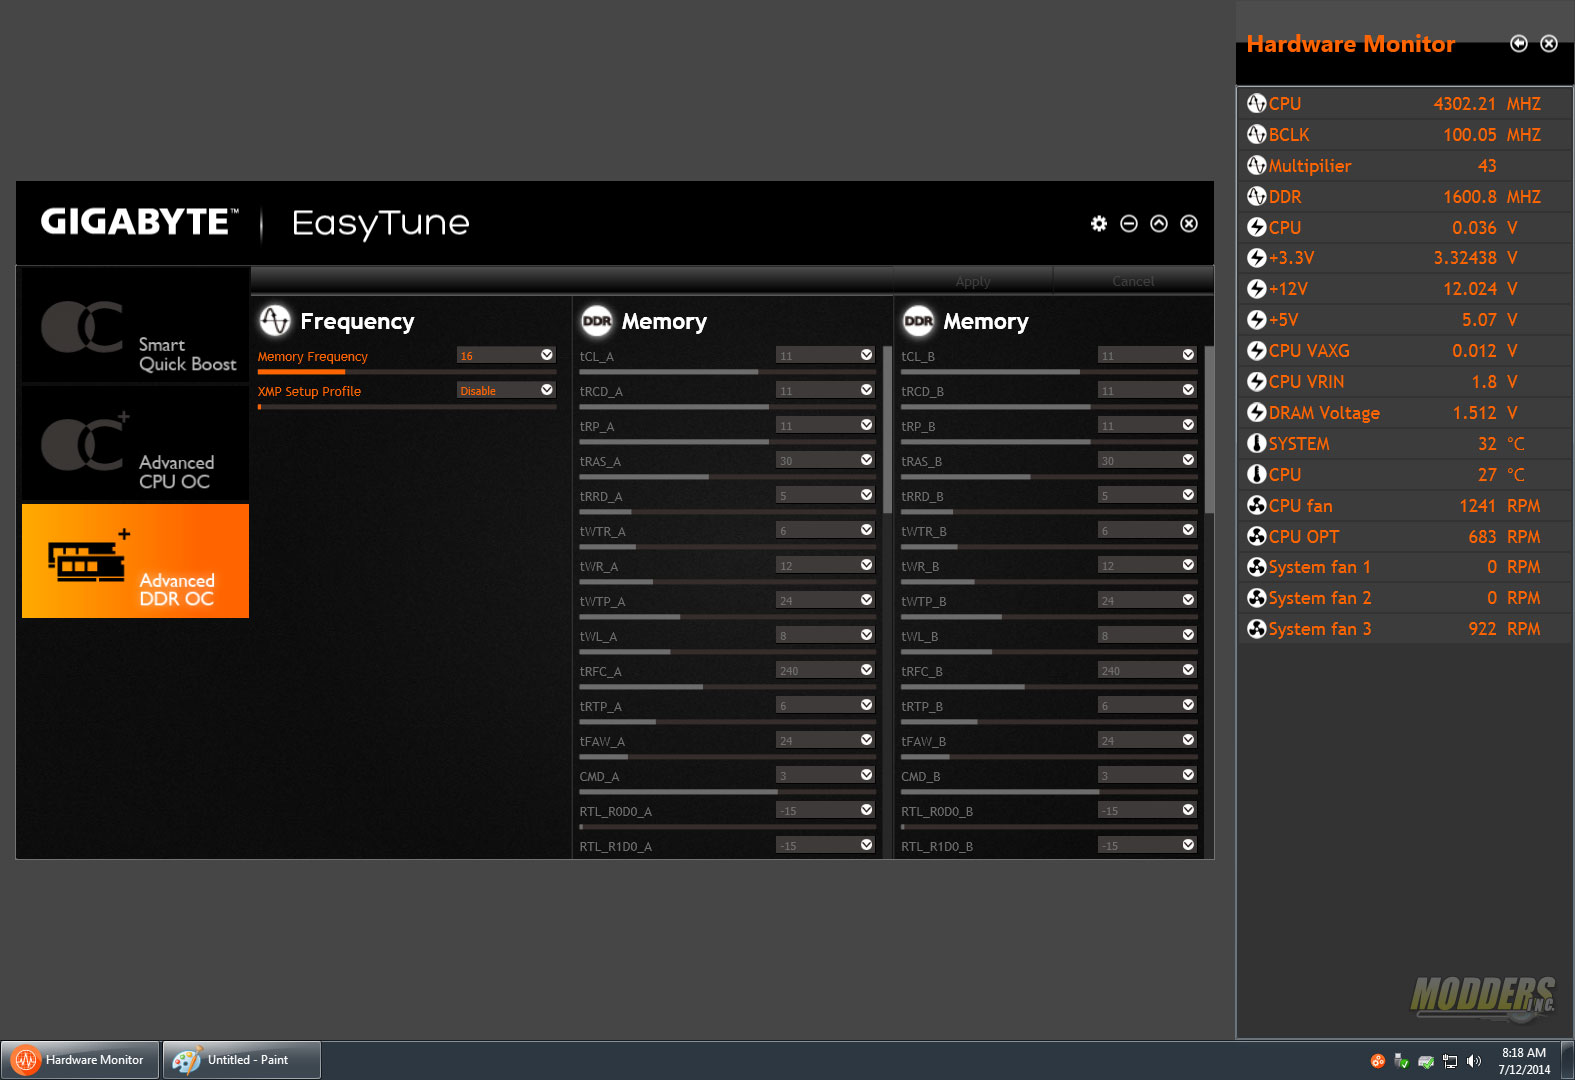The image size is (1575, 1080).
Task: Click the Cancel button
Action: pyautogui.click(x=1133, y=281)
